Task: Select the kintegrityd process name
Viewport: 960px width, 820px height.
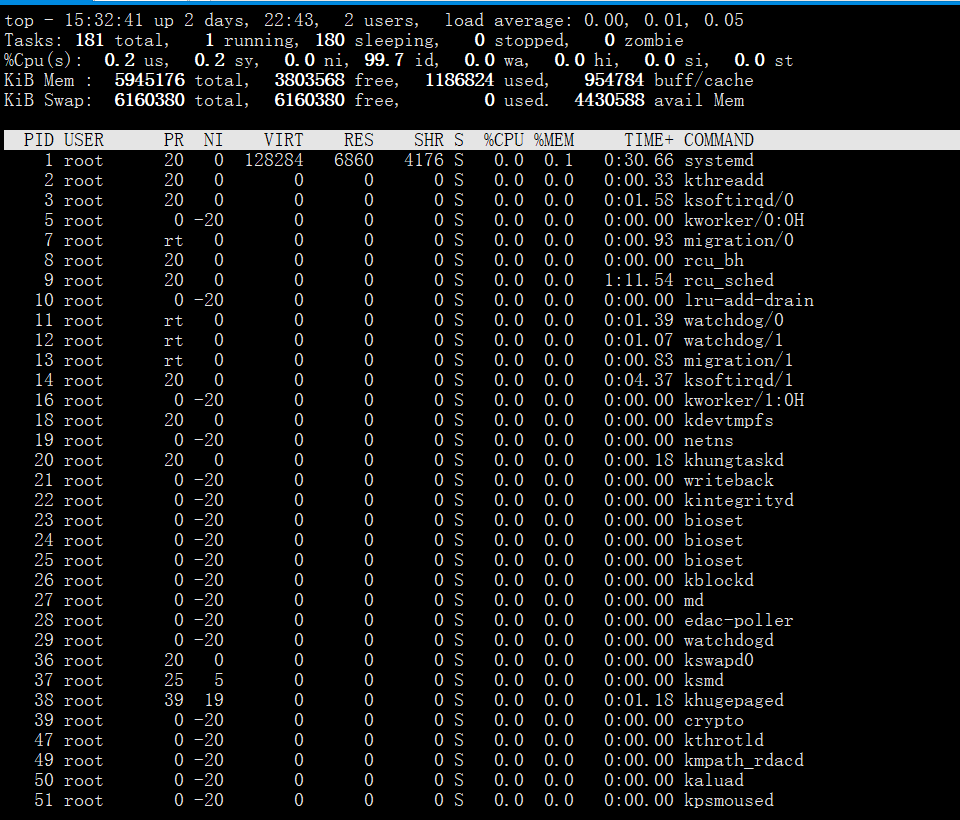Action: pyautogui.click(x=739, y=500)
